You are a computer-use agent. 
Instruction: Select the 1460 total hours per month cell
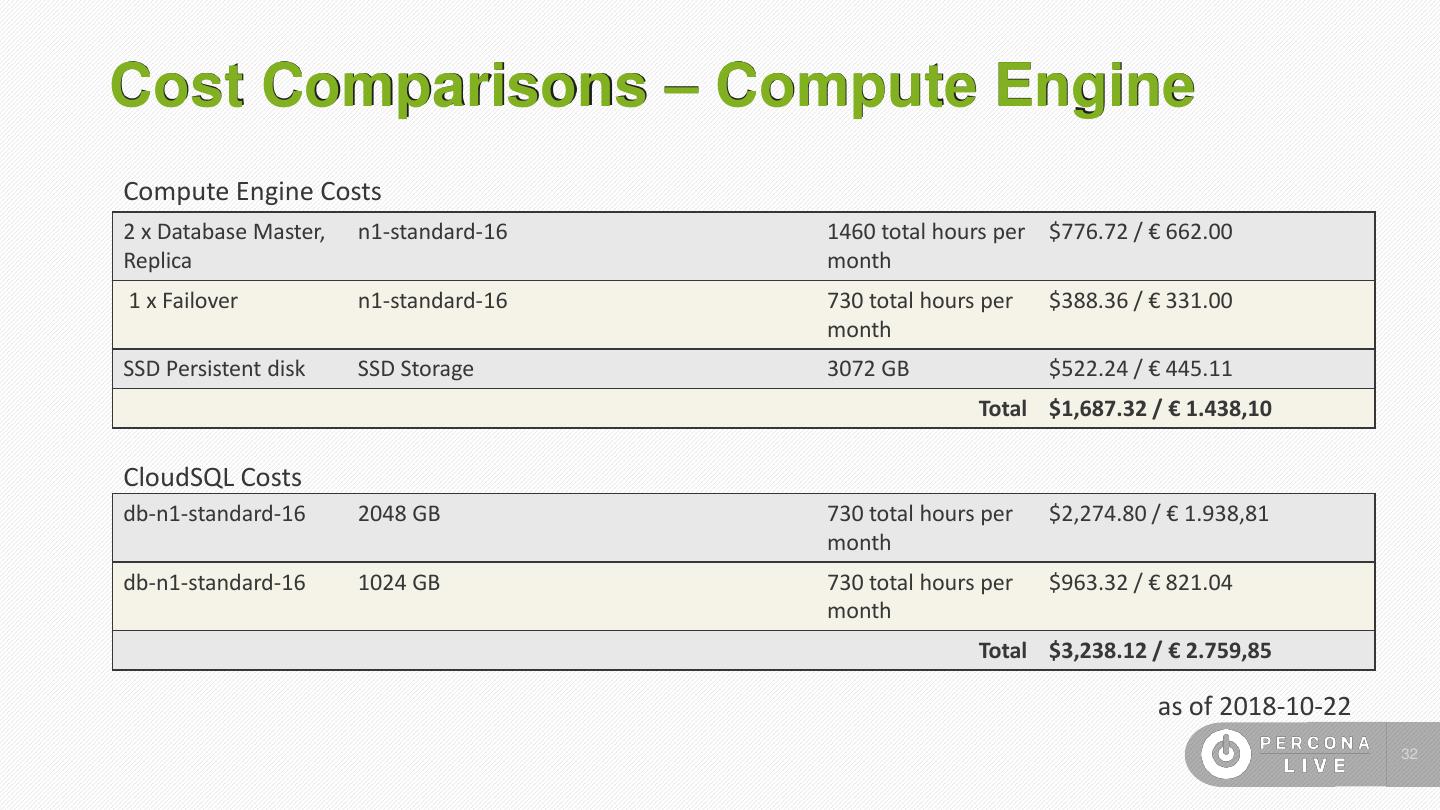tap(925, 246)
